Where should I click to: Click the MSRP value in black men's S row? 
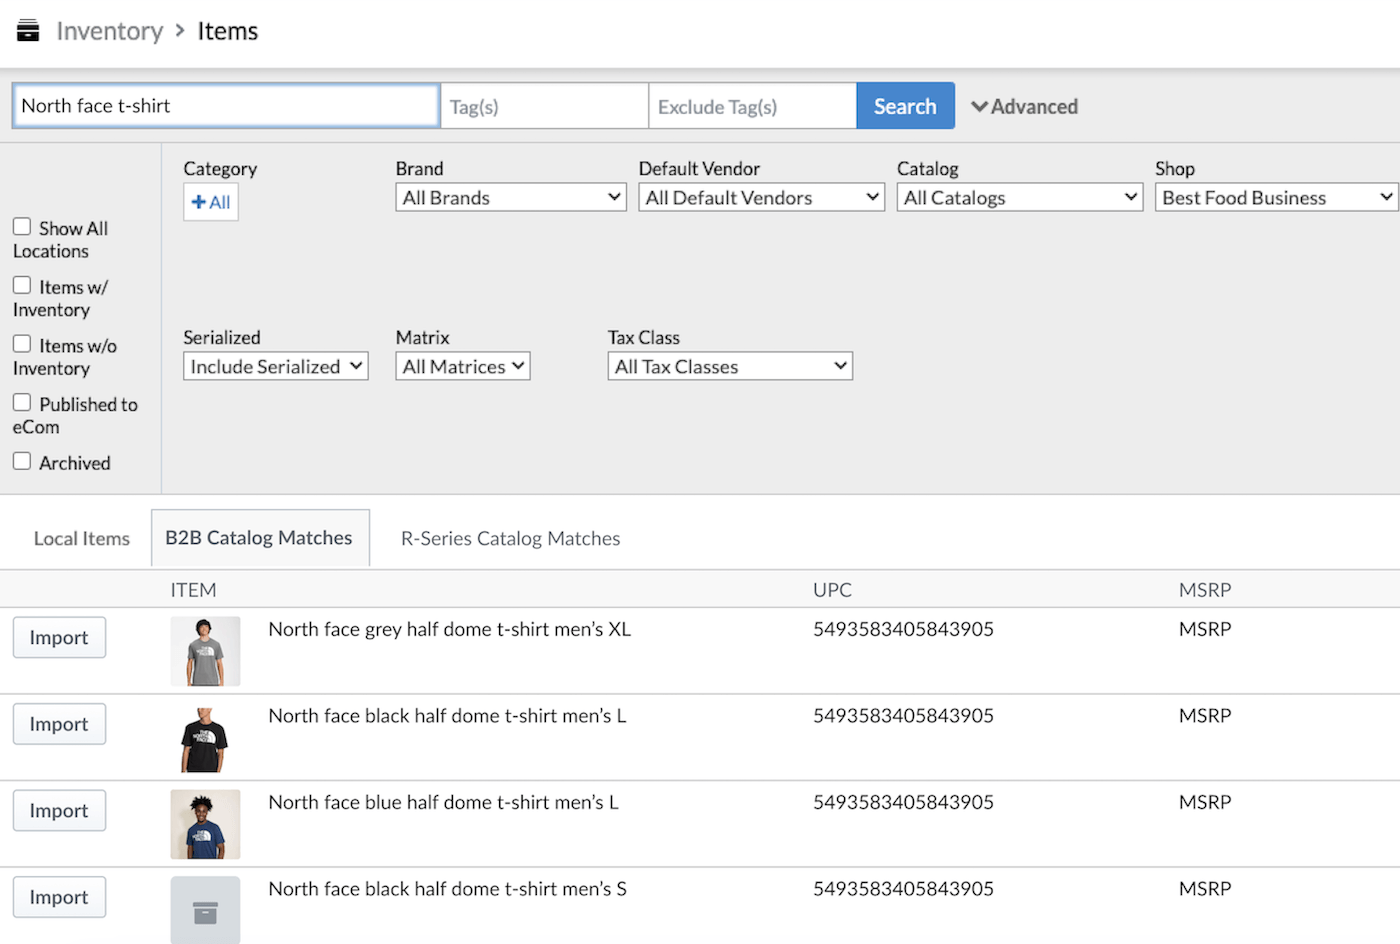(1205, 889)
